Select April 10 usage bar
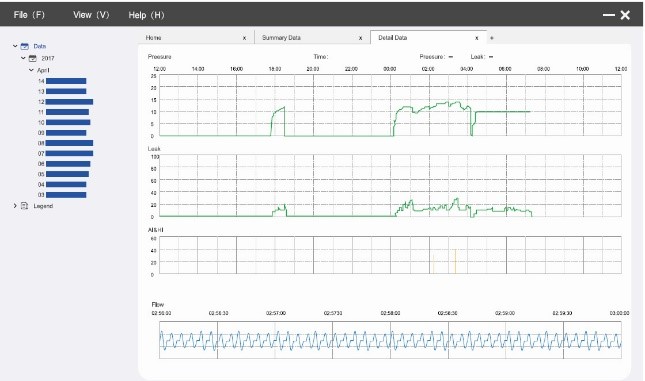Viewport: 645px width, 381px height. point(68,122)
